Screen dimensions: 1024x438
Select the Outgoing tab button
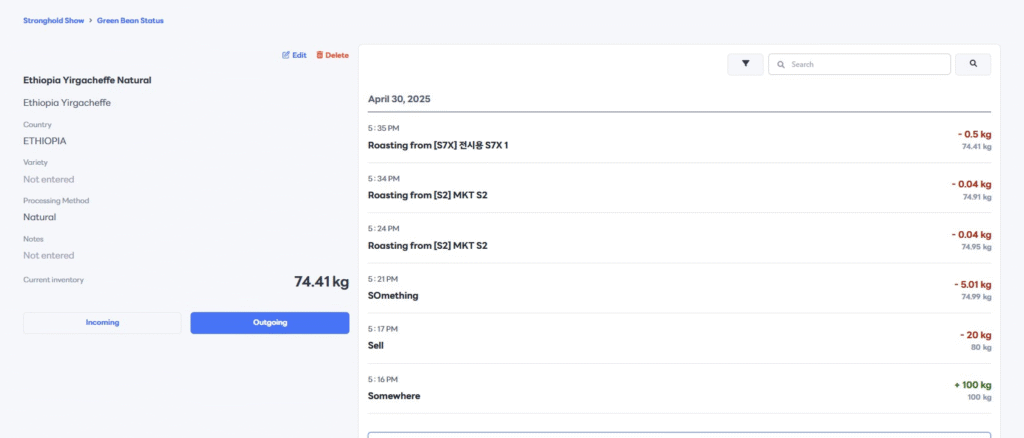coord(270,322)
